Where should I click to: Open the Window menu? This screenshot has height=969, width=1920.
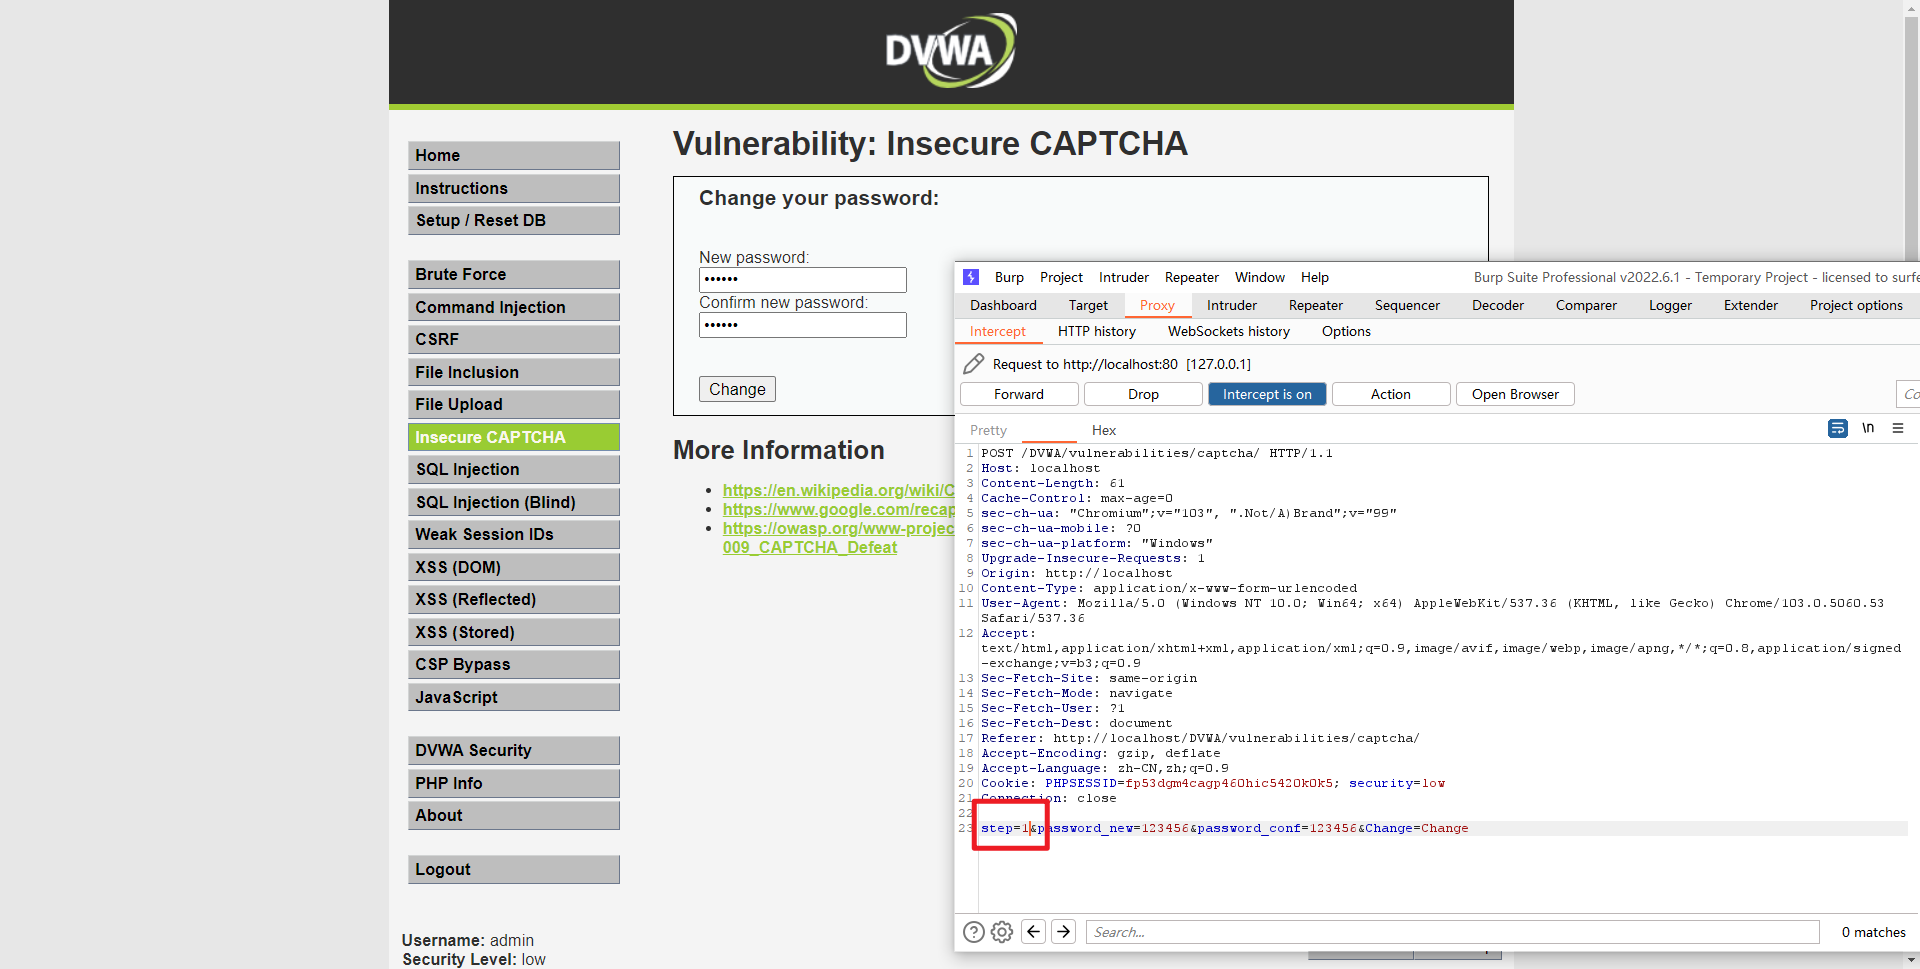[x=1260, y=277]
